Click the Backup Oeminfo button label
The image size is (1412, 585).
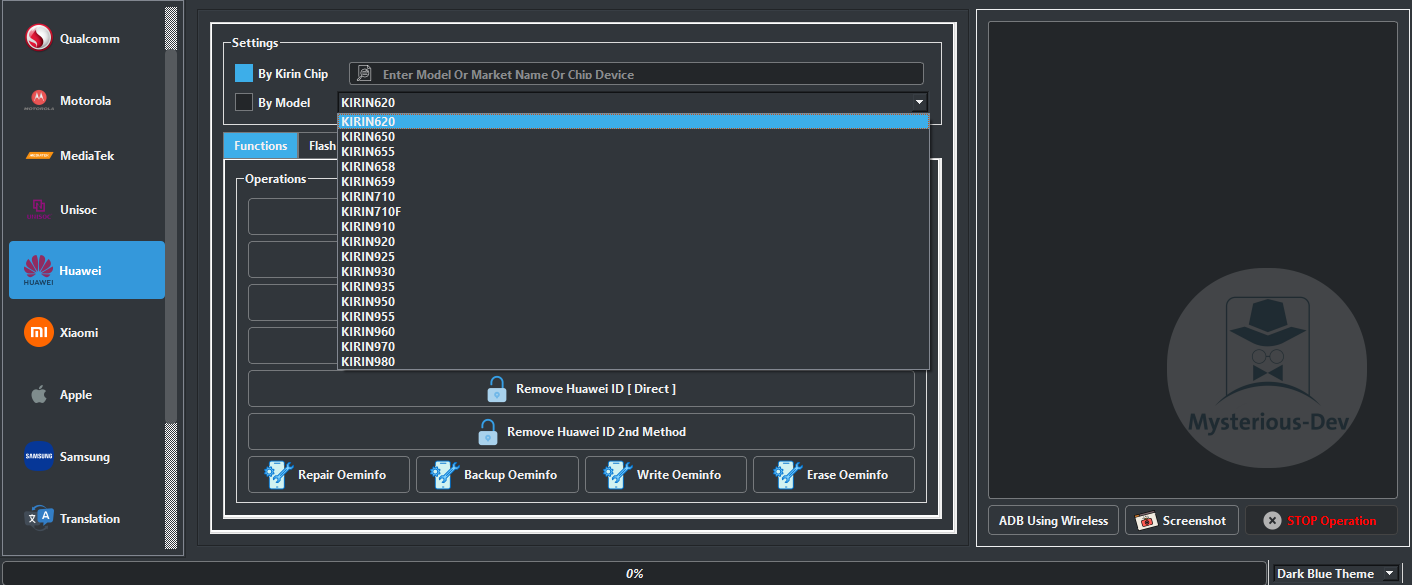click(510, 475)
